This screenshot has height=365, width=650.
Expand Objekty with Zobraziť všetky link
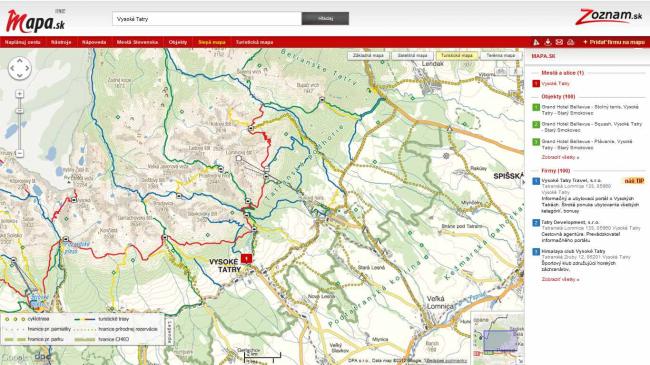560,157
